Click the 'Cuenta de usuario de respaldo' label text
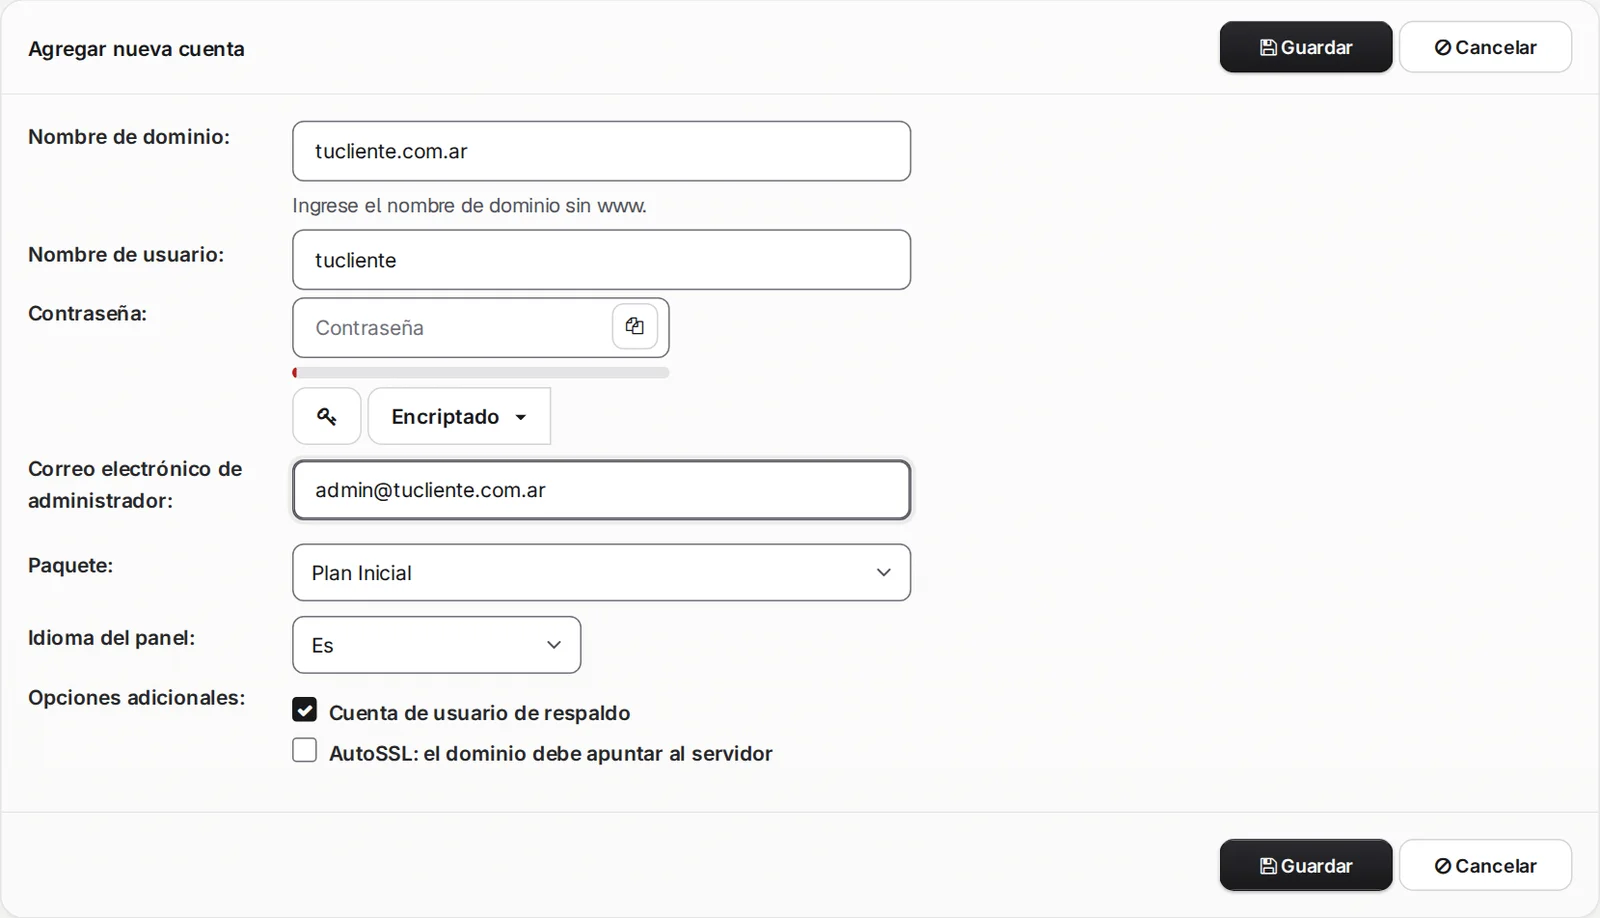The image size is (1600, 918). point(479,712)
